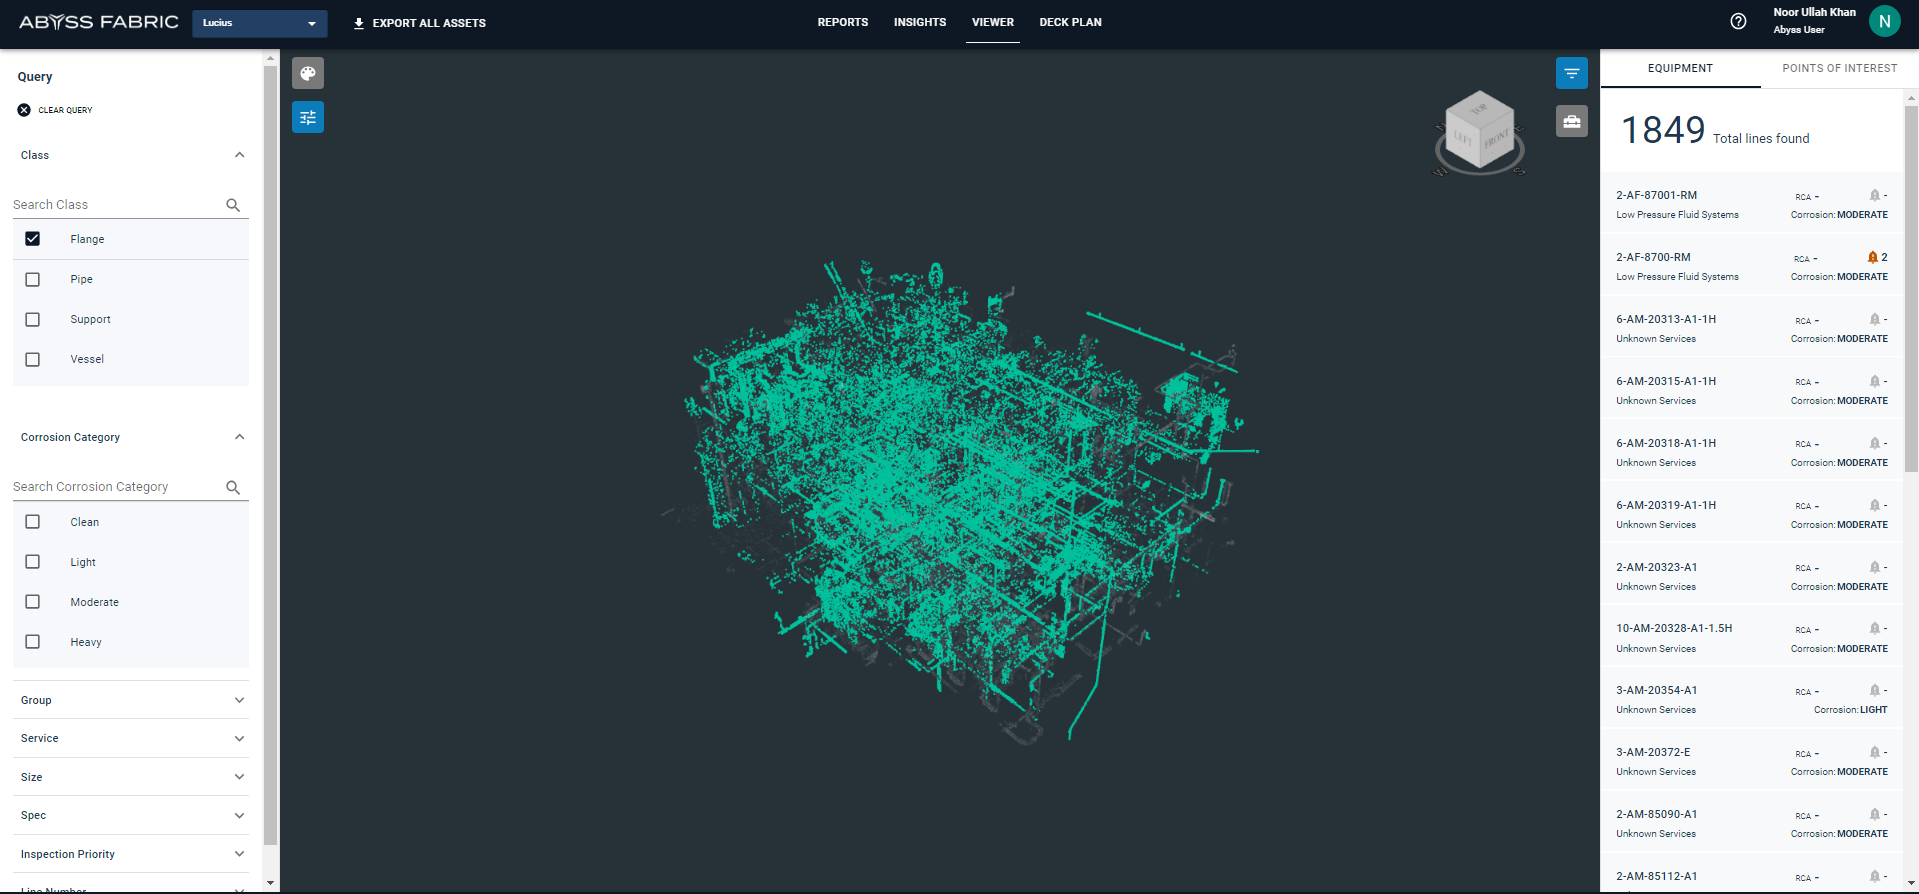Click the filter list icon
Screen dimensions: 1919x894
[x=1571, y=73]
